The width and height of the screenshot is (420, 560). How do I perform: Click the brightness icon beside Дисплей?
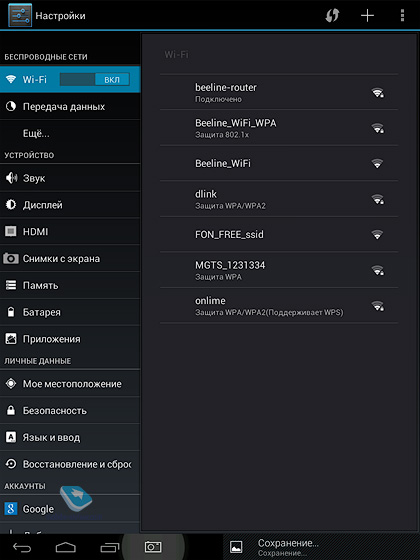(11, 204)
